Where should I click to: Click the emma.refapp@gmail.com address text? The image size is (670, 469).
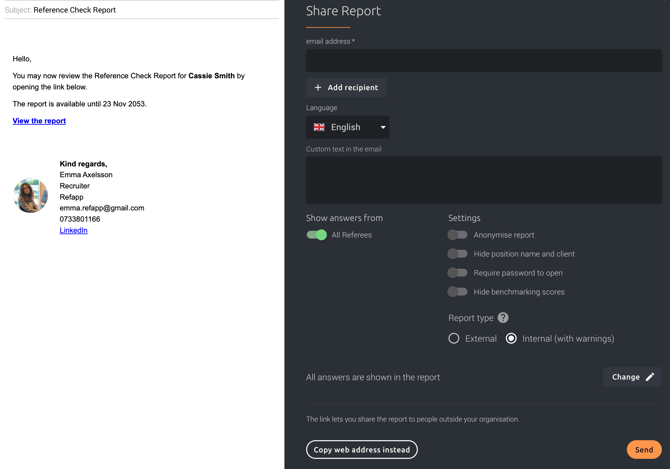[102, 208]
